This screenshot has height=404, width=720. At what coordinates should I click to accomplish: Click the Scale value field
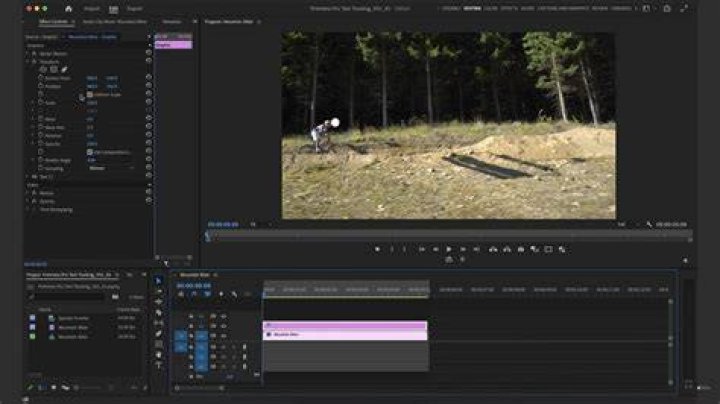click(x=92, y=103)
